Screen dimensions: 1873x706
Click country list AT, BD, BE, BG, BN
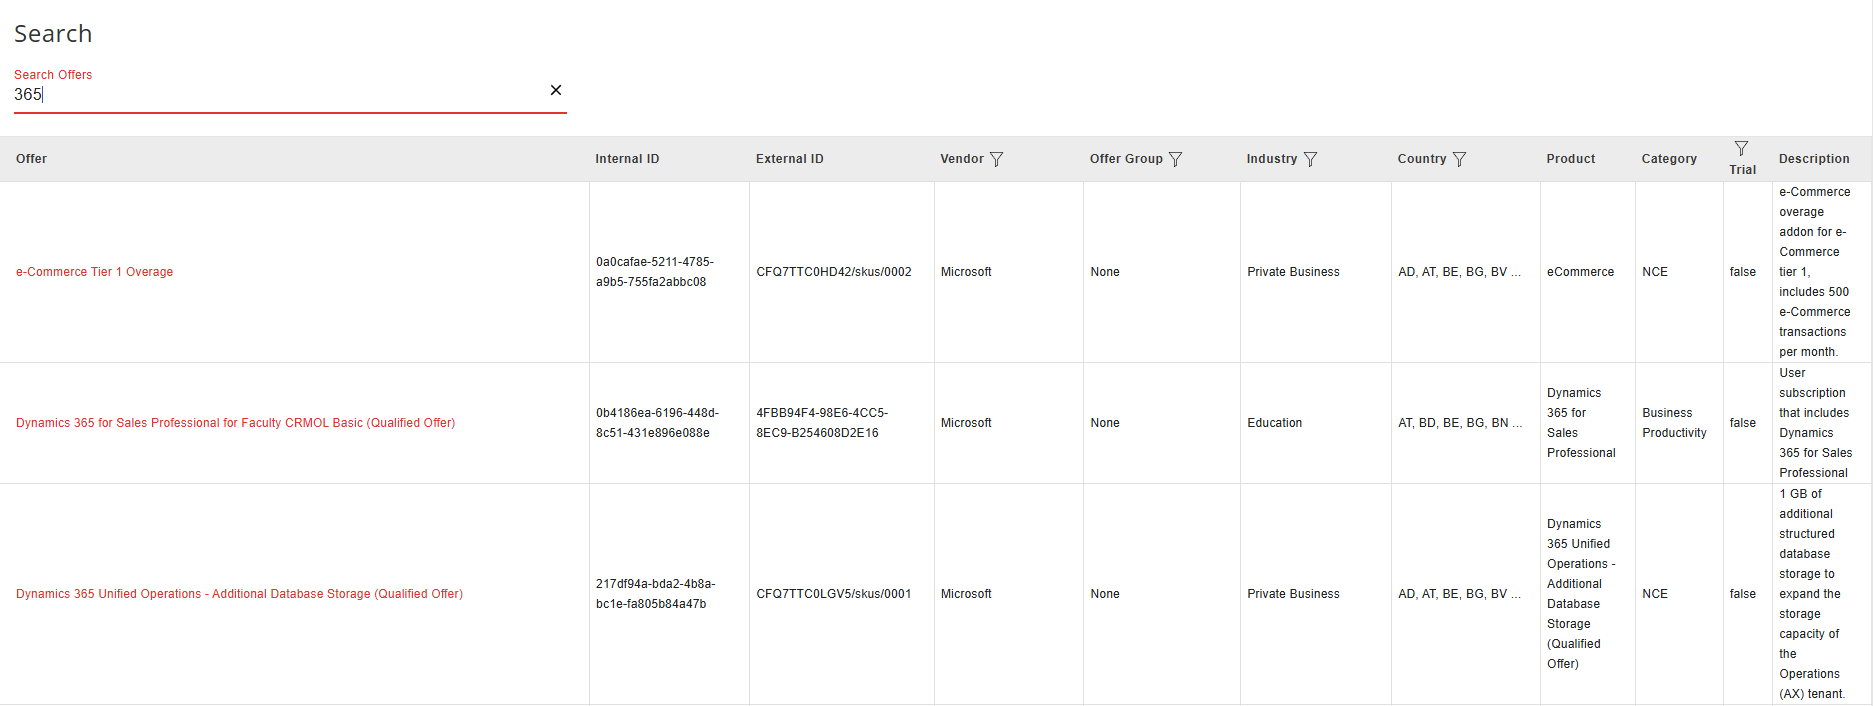click(1460, 423)
